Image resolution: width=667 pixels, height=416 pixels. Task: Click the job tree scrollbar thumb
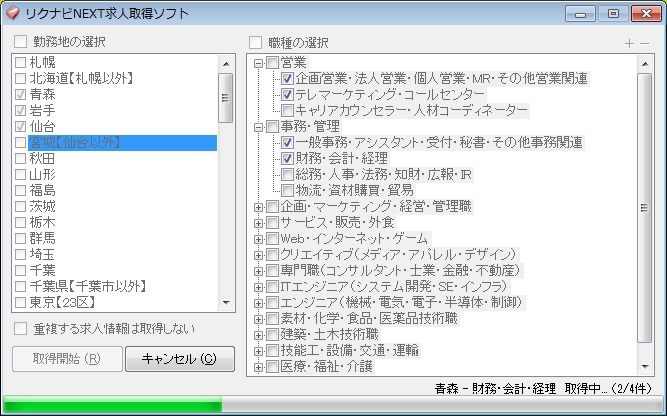(x=645, y=208)
